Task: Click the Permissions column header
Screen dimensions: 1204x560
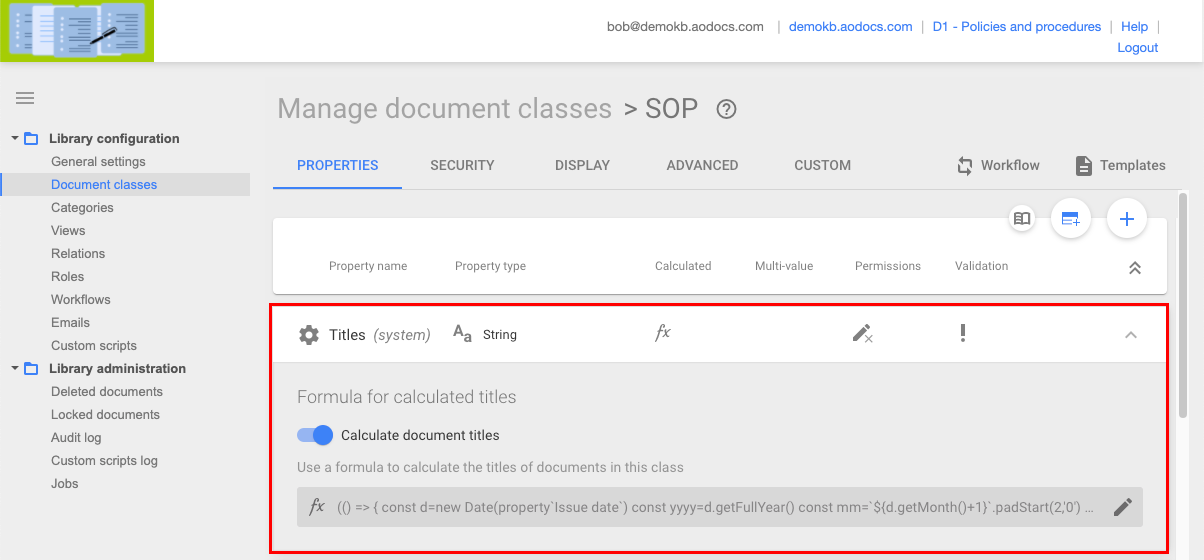Action: pos(888,266)
